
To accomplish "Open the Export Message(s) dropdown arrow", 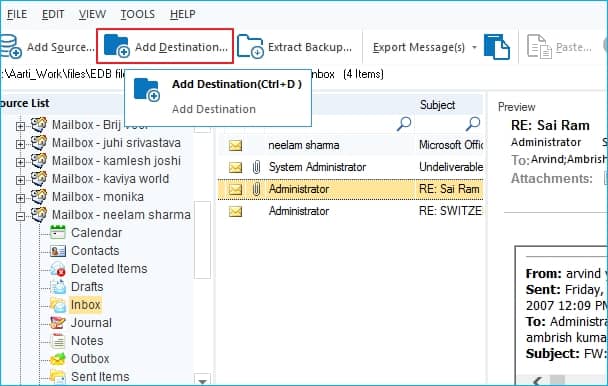I will coord(474,47).
